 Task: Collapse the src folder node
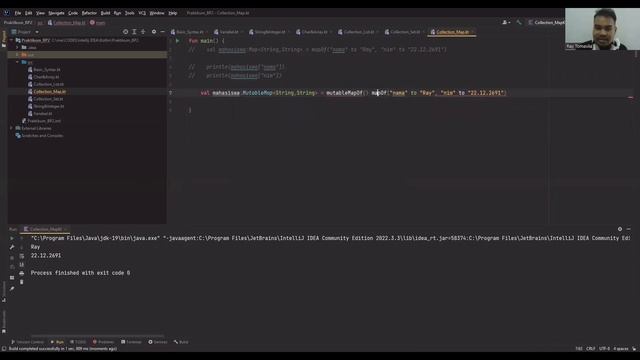click(17, 62)
